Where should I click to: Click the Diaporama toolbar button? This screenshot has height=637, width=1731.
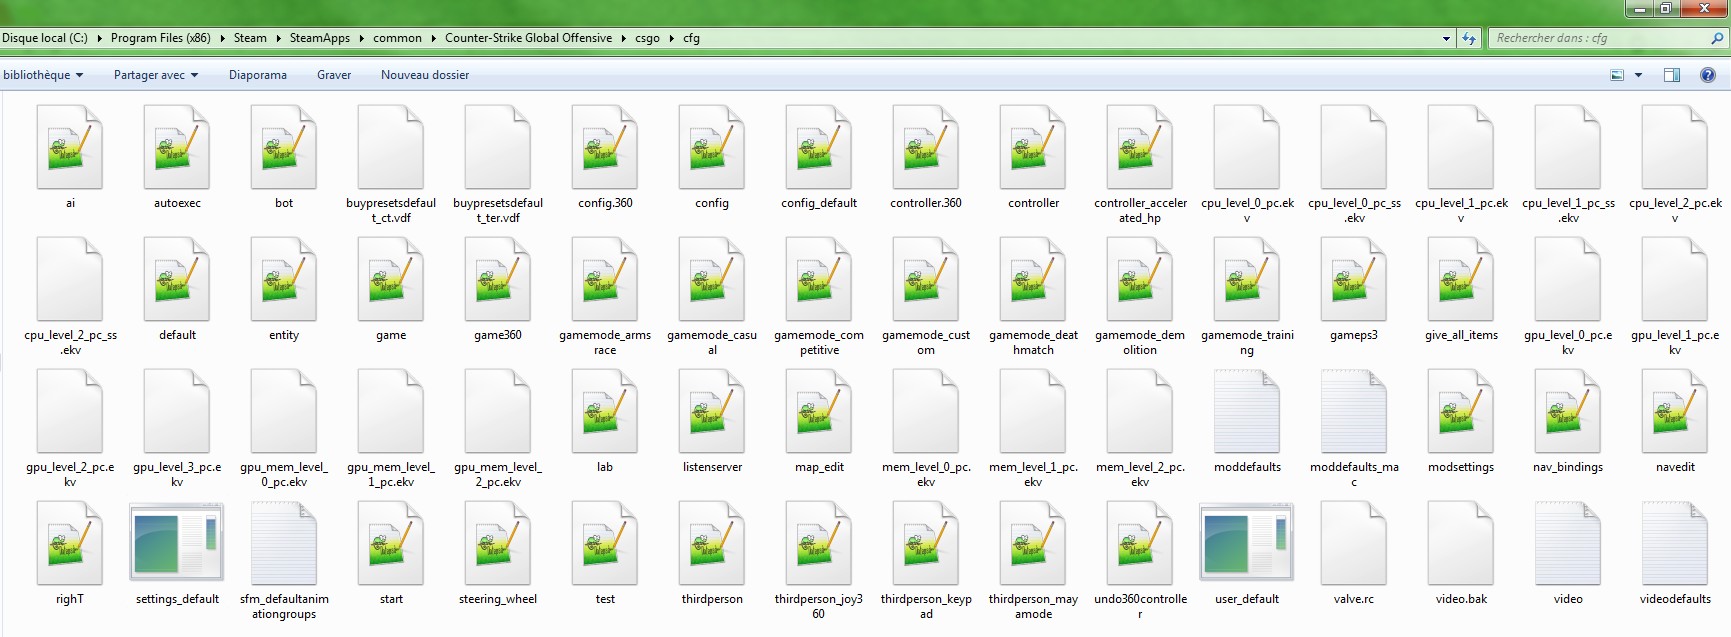point(258,75)
